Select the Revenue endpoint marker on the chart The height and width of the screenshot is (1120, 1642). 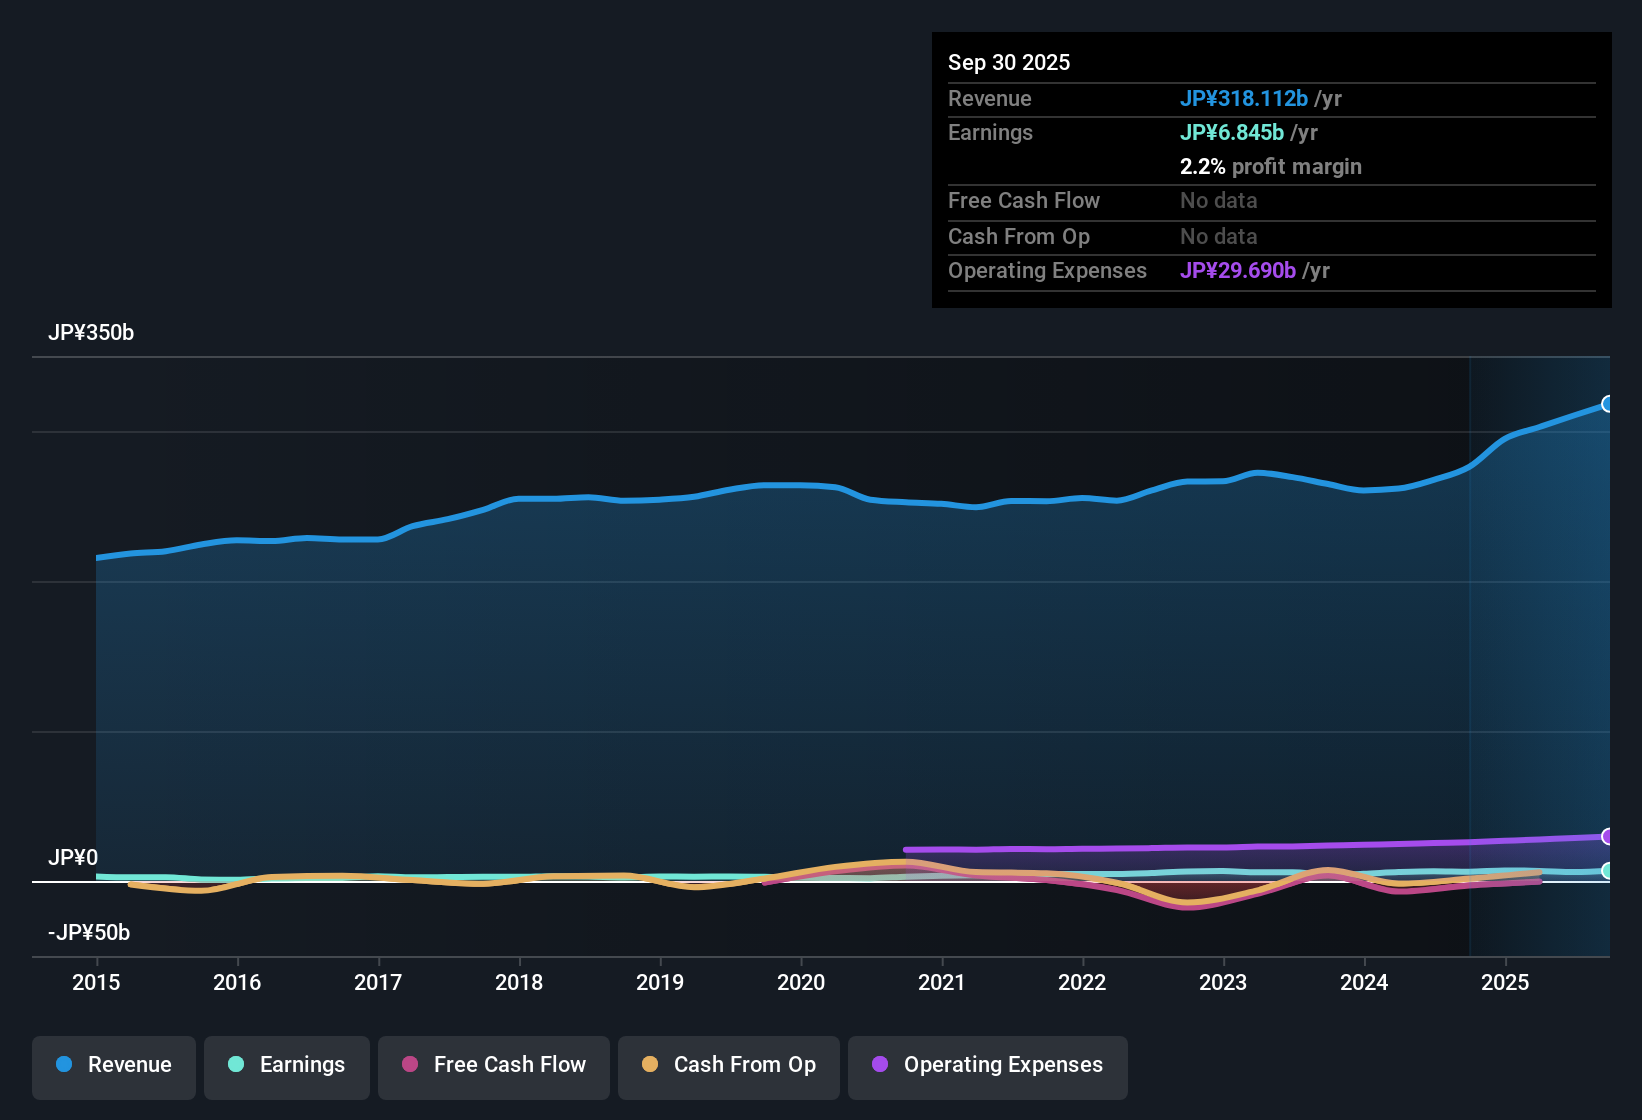(1608, 404)
